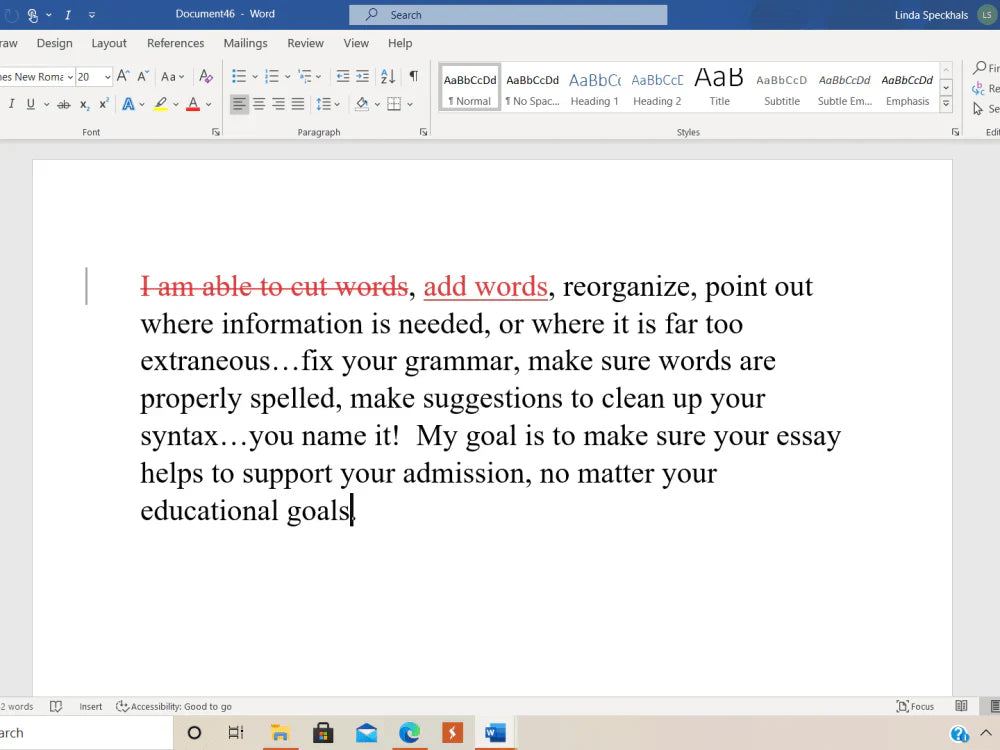Apply a multilevel list
This screenshot has height=750, width=1000.
(x=305, y=77)
